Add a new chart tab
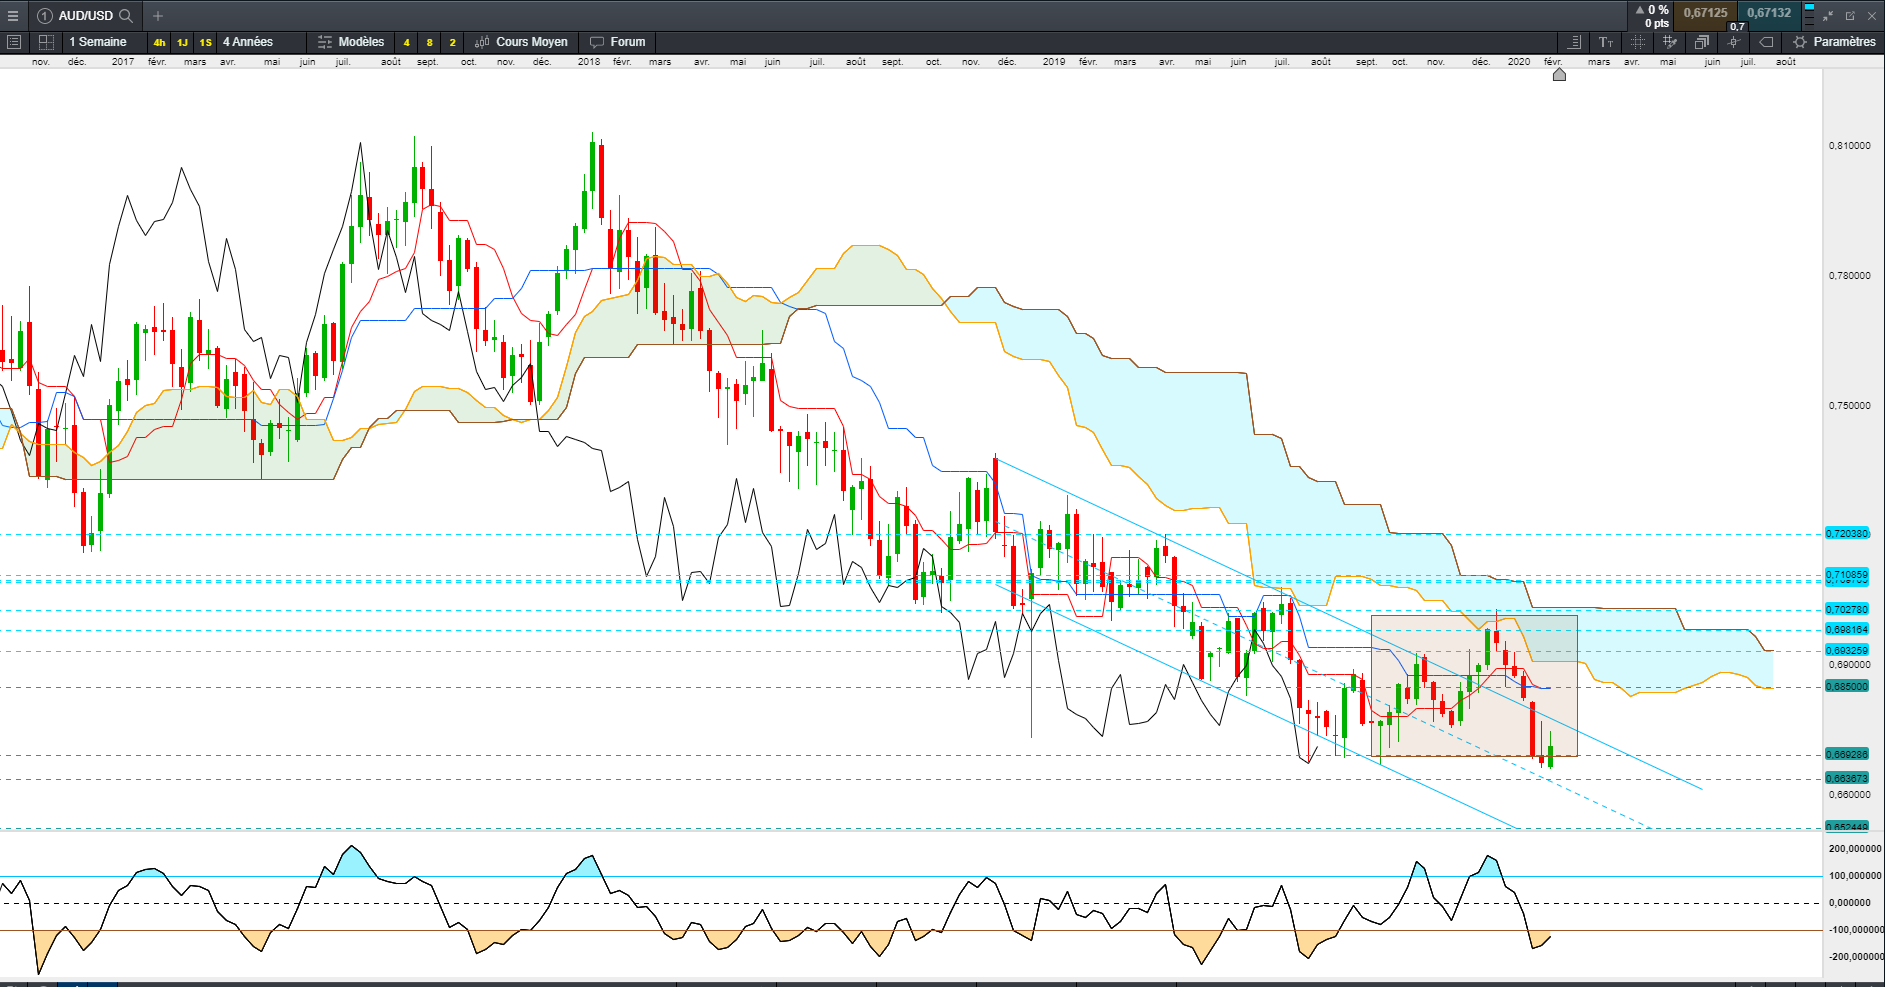Viewport: 1885px width, 987px height. click(158, 15)
